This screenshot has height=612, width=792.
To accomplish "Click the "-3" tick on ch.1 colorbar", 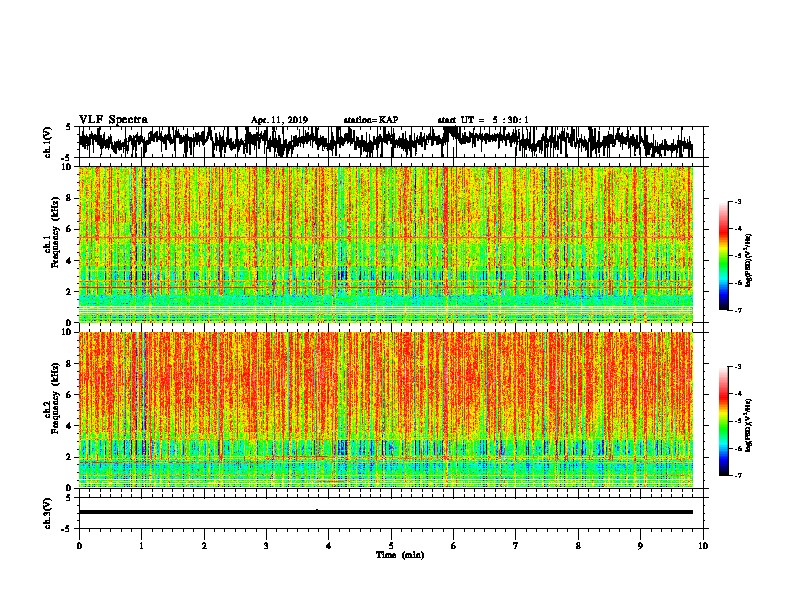I will tap(737, 202).
